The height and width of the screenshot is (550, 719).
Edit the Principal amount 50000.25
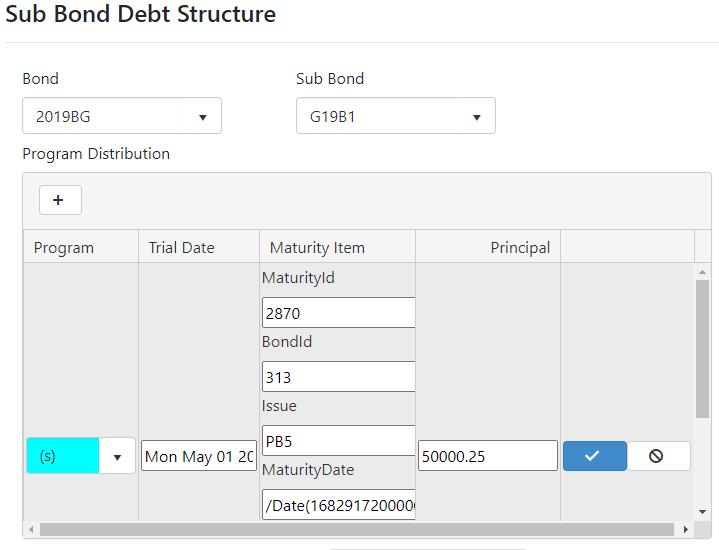(487, 456)
